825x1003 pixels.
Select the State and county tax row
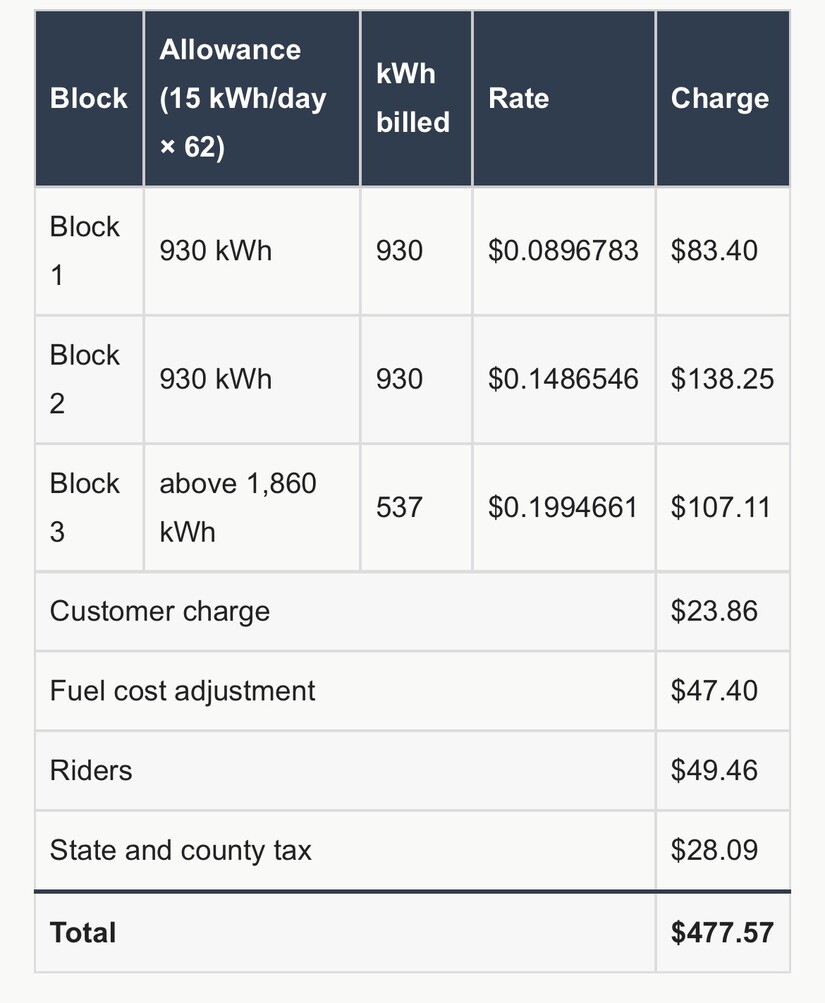click(x=412, y=850)
